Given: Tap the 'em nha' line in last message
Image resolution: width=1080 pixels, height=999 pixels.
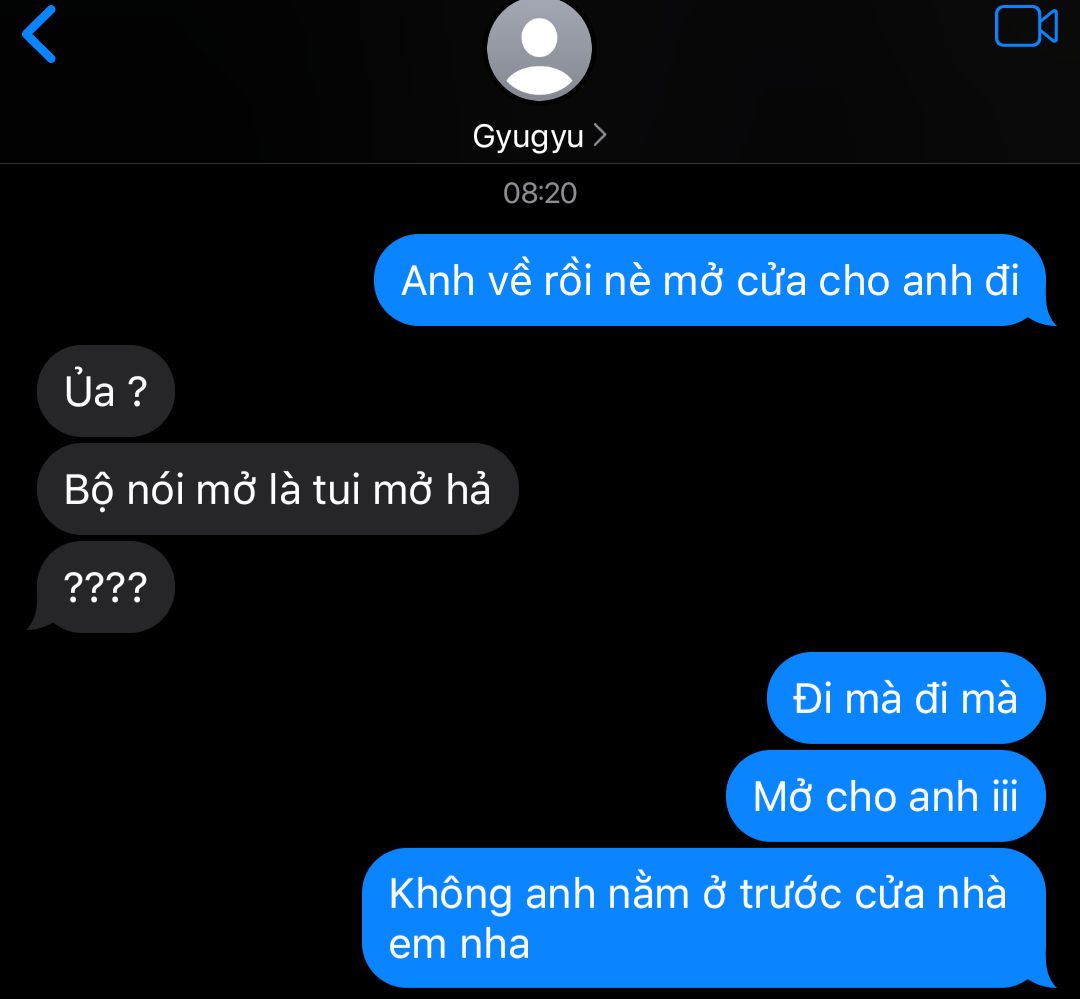Looking at the screenshot, I should point(459,943).
